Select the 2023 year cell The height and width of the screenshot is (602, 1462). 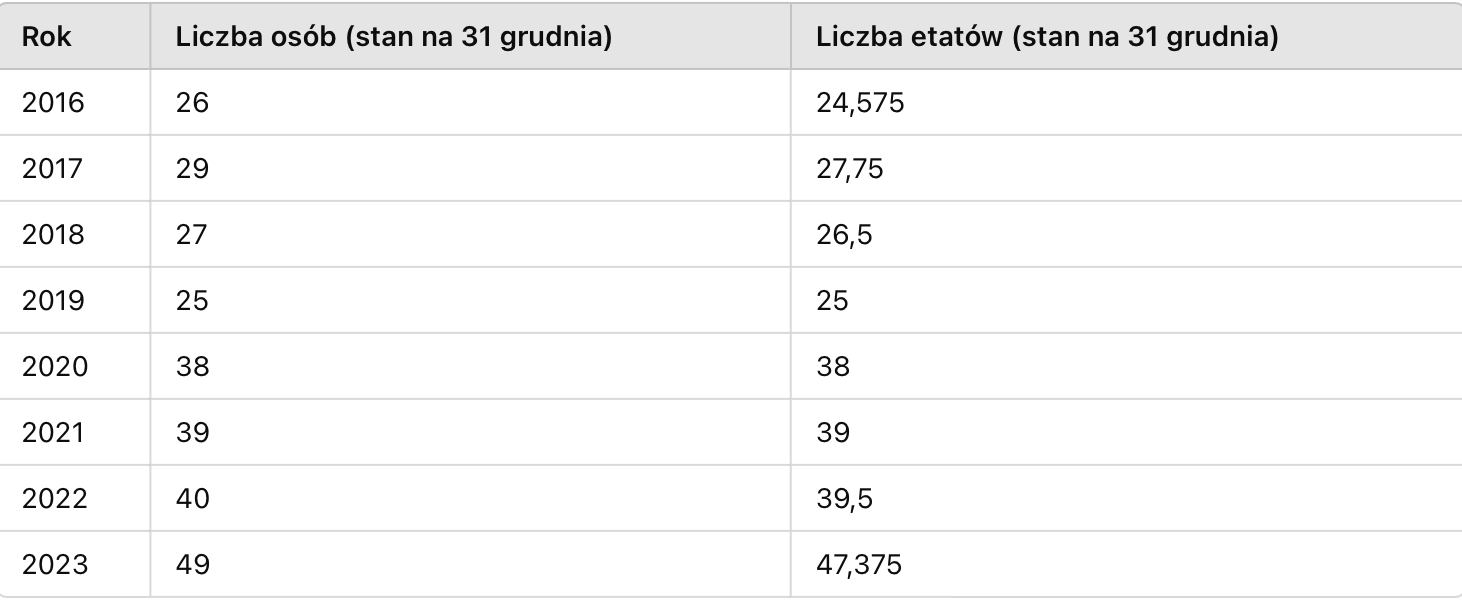pos(75,564)
